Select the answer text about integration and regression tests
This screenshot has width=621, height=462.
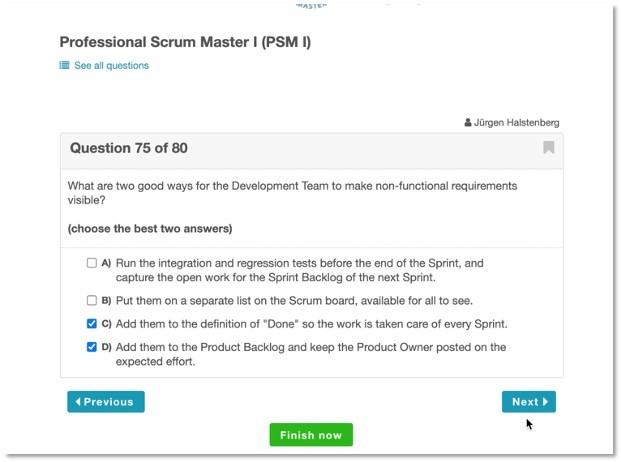pos(300,271)
